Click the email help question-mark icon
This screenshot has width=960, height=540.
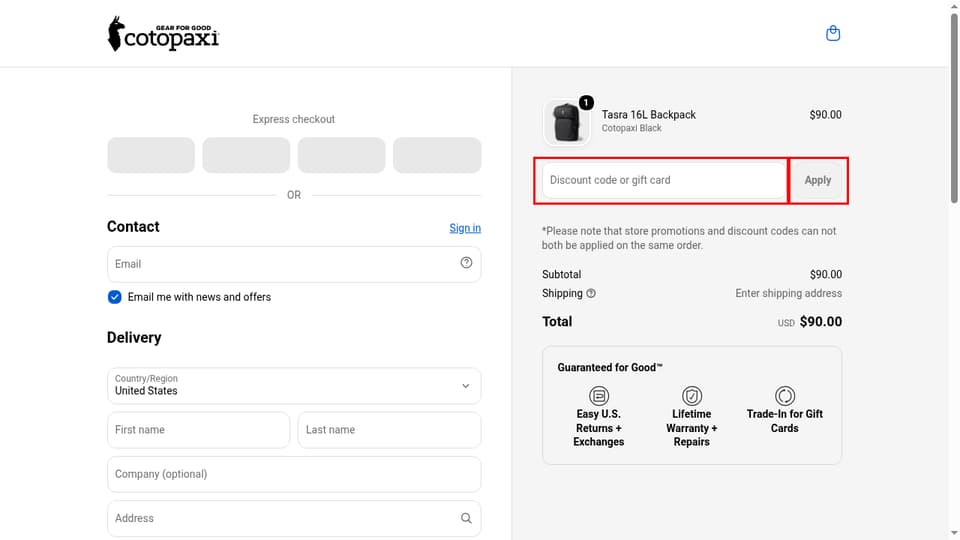click(466, 263)
